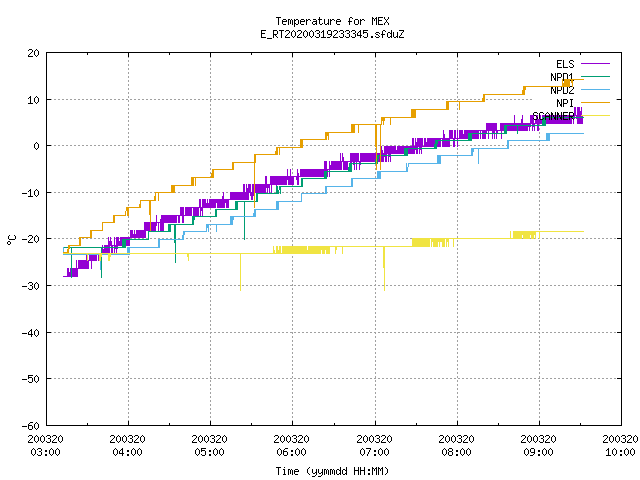Click the purple ELS legend line sample

coord(595,64)
